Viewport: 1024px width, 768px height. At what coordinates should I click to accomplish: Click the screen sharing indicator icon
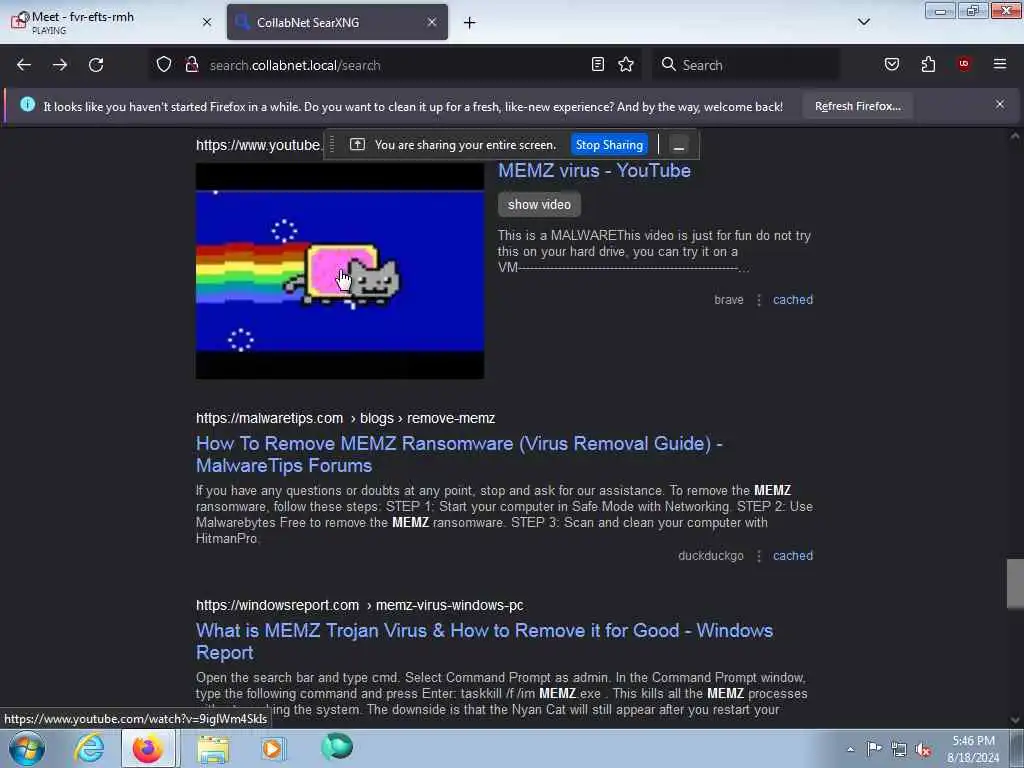(357, 144)
